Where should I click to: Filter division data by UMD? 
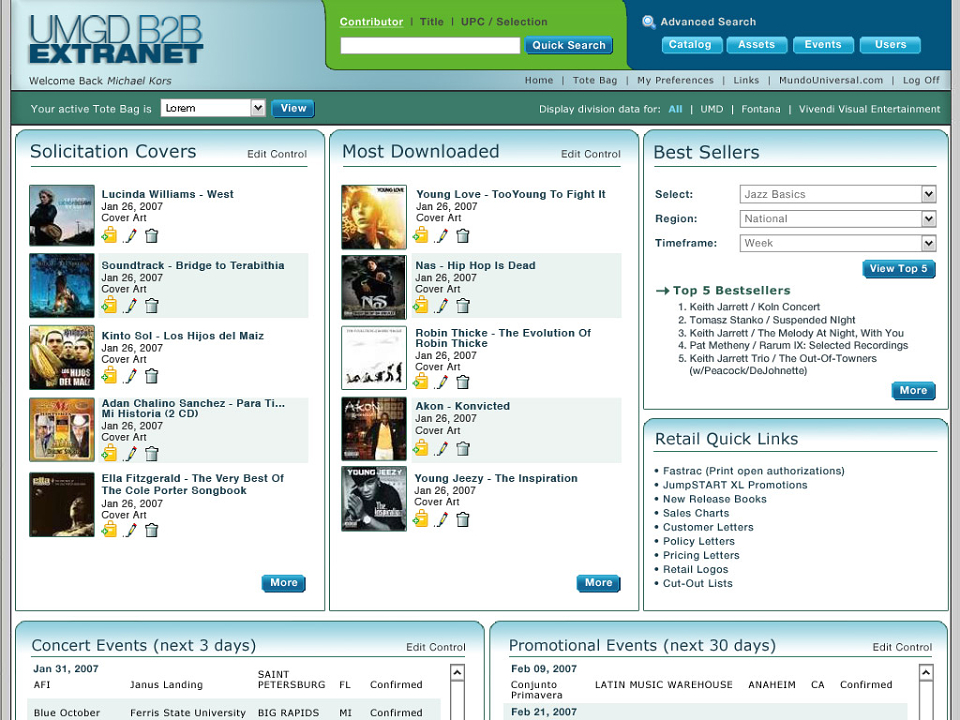click(711, 109)
